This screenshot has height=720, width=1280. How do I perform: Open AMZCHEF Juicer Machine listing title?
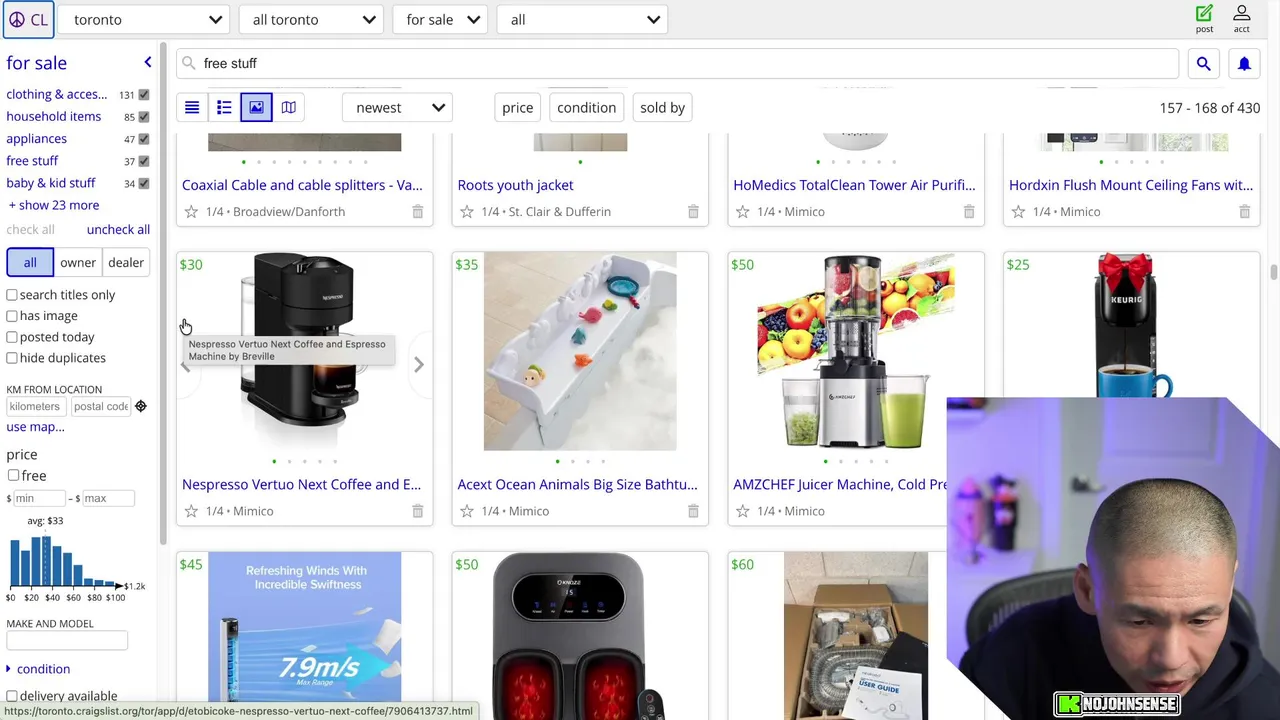coord(840,484)
